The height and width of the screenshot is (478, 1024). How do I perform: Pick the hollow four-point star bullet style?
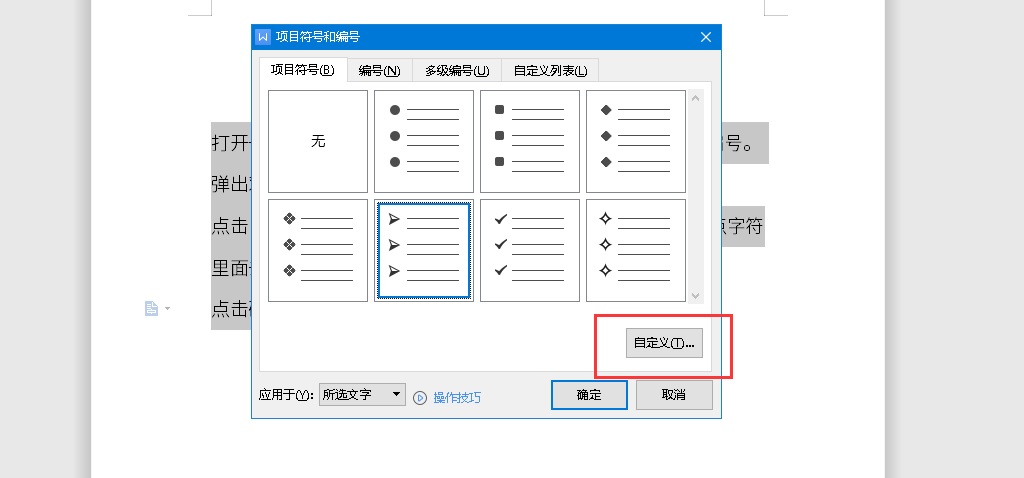point(636,250)
